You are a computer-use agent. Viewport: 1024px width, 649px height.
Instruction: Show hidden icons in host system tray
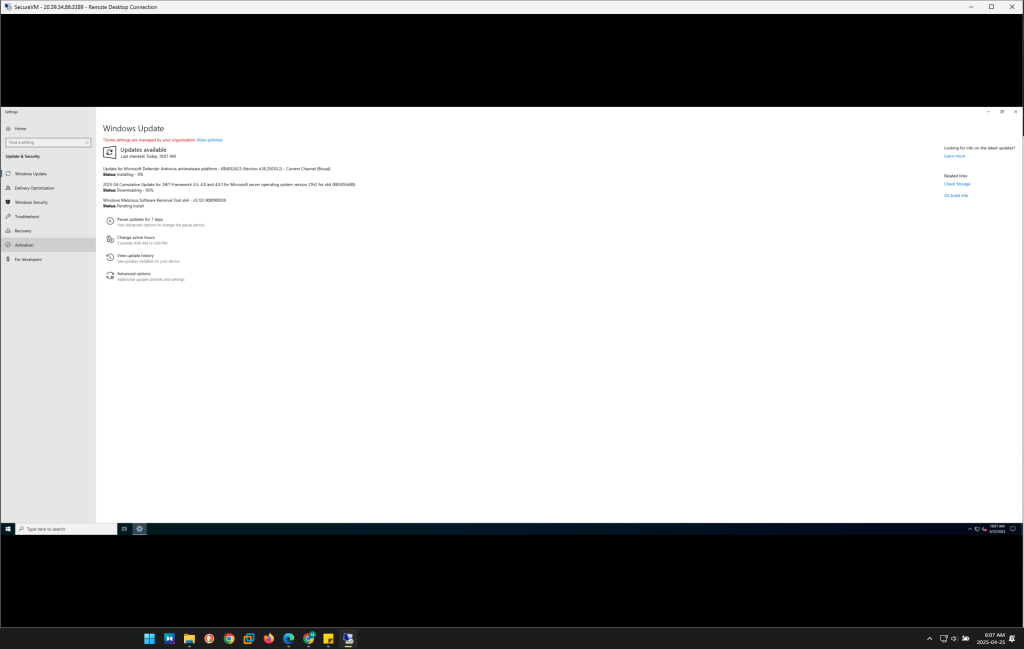pyautogui.click(x=929, y=639)
